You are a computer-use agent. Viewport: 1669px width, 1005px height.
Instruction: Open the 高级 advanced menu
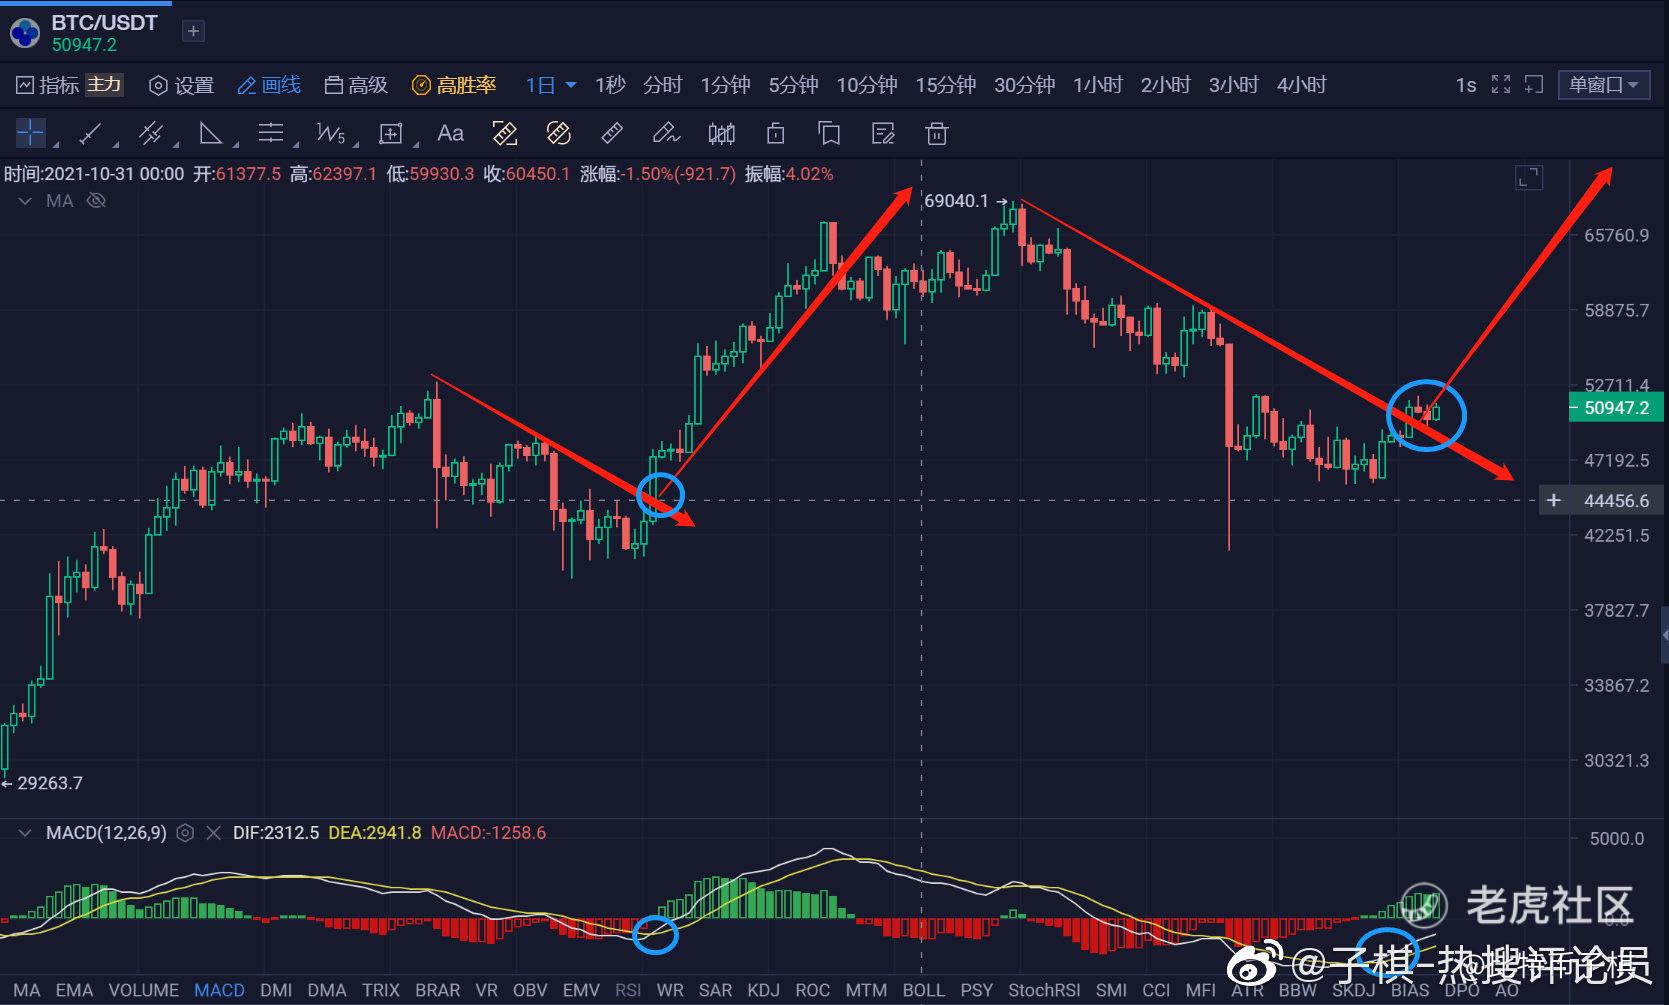pos(356,85)
